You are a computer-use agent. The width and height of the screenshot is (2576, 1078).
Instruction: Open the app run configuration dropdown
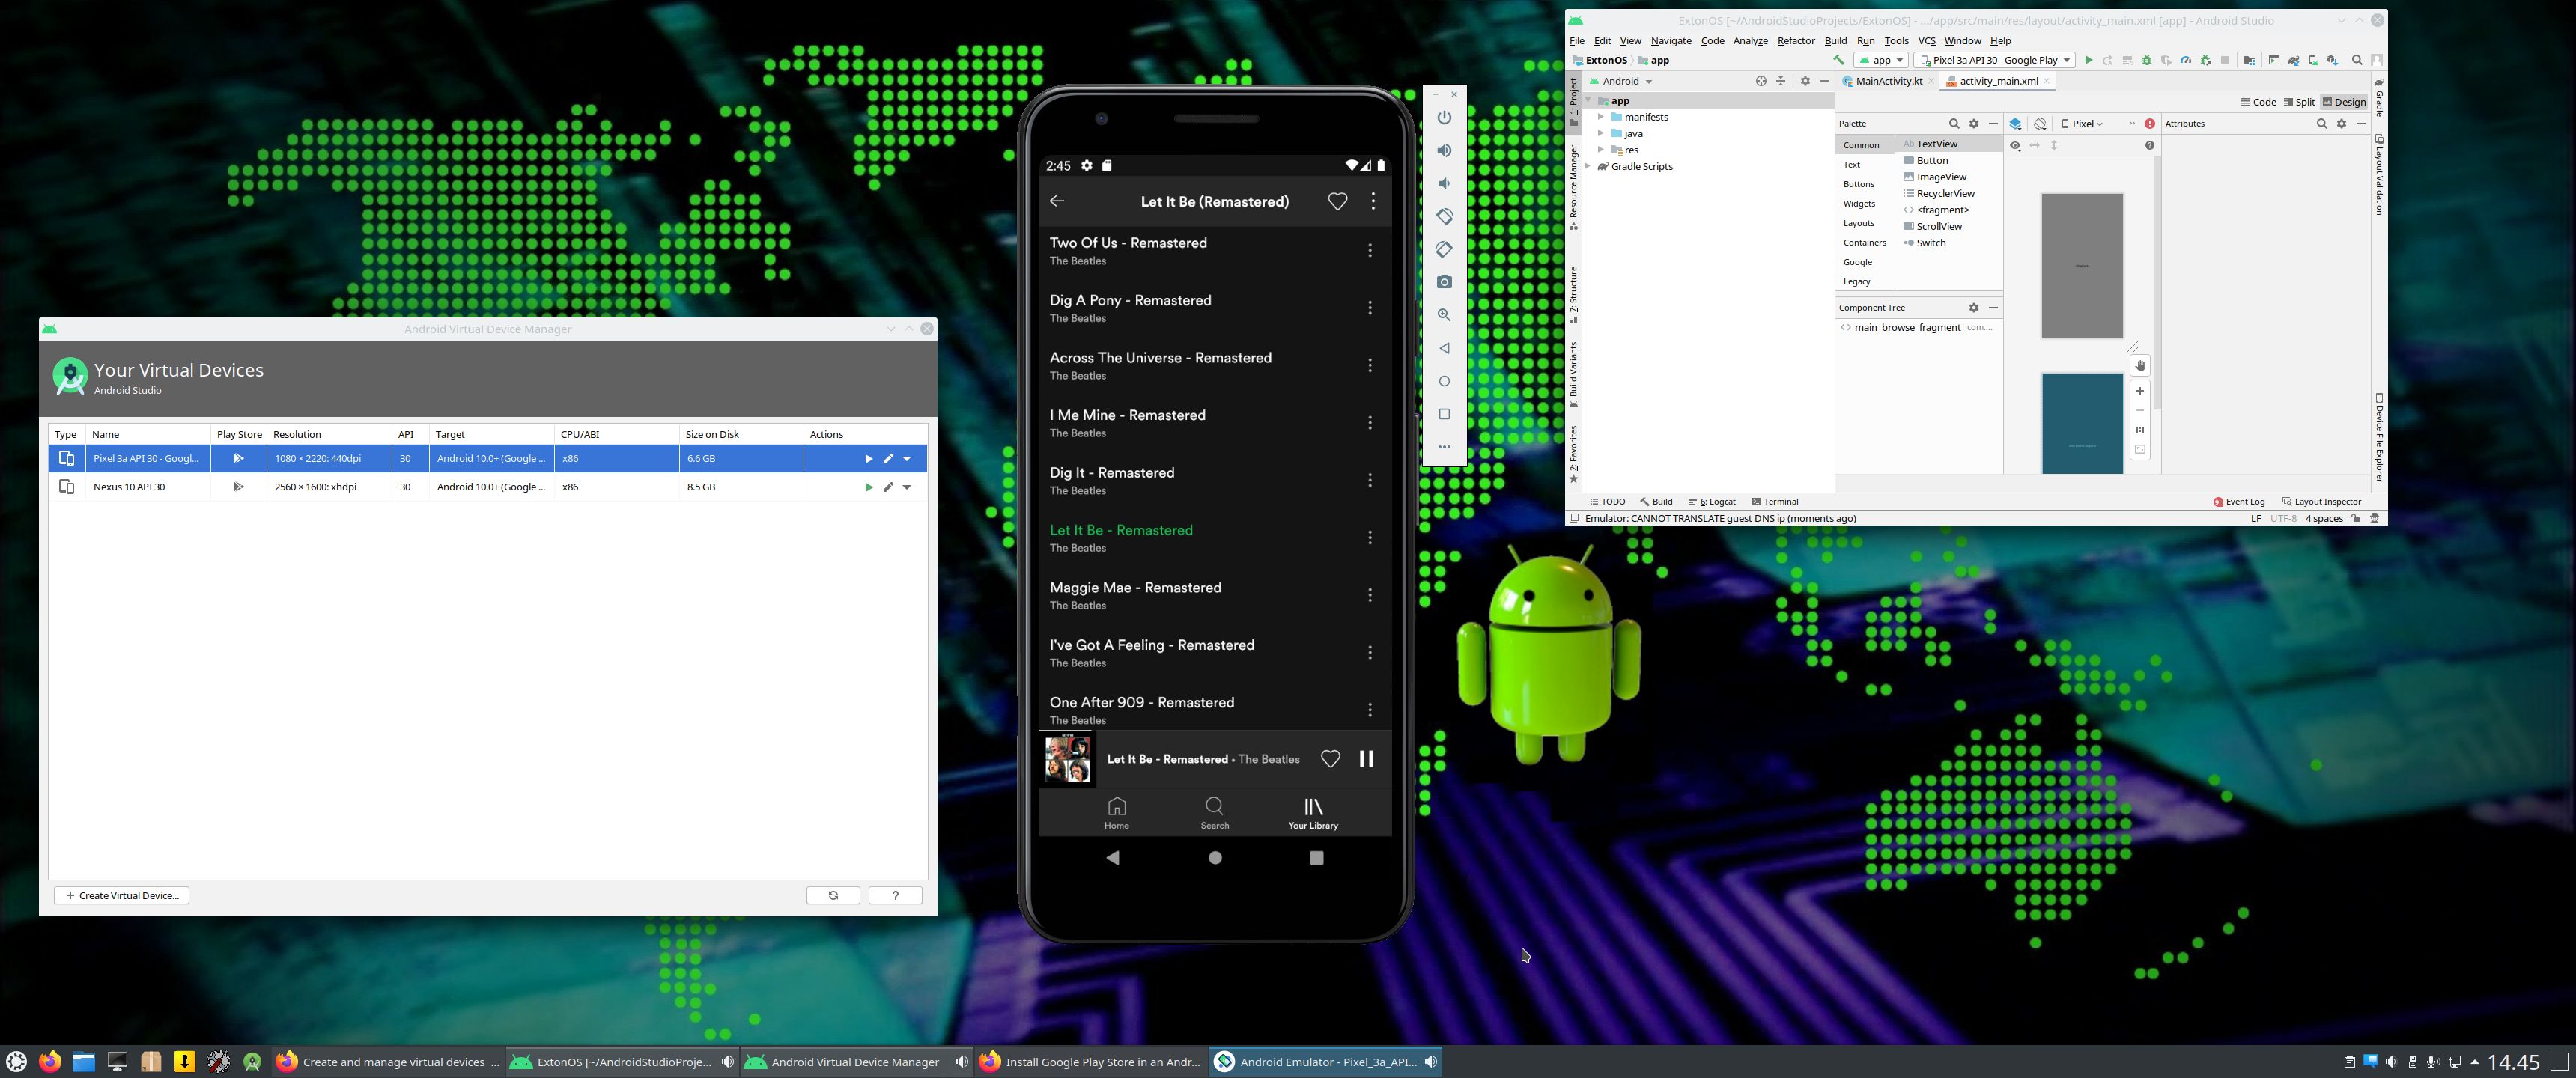1881,60
